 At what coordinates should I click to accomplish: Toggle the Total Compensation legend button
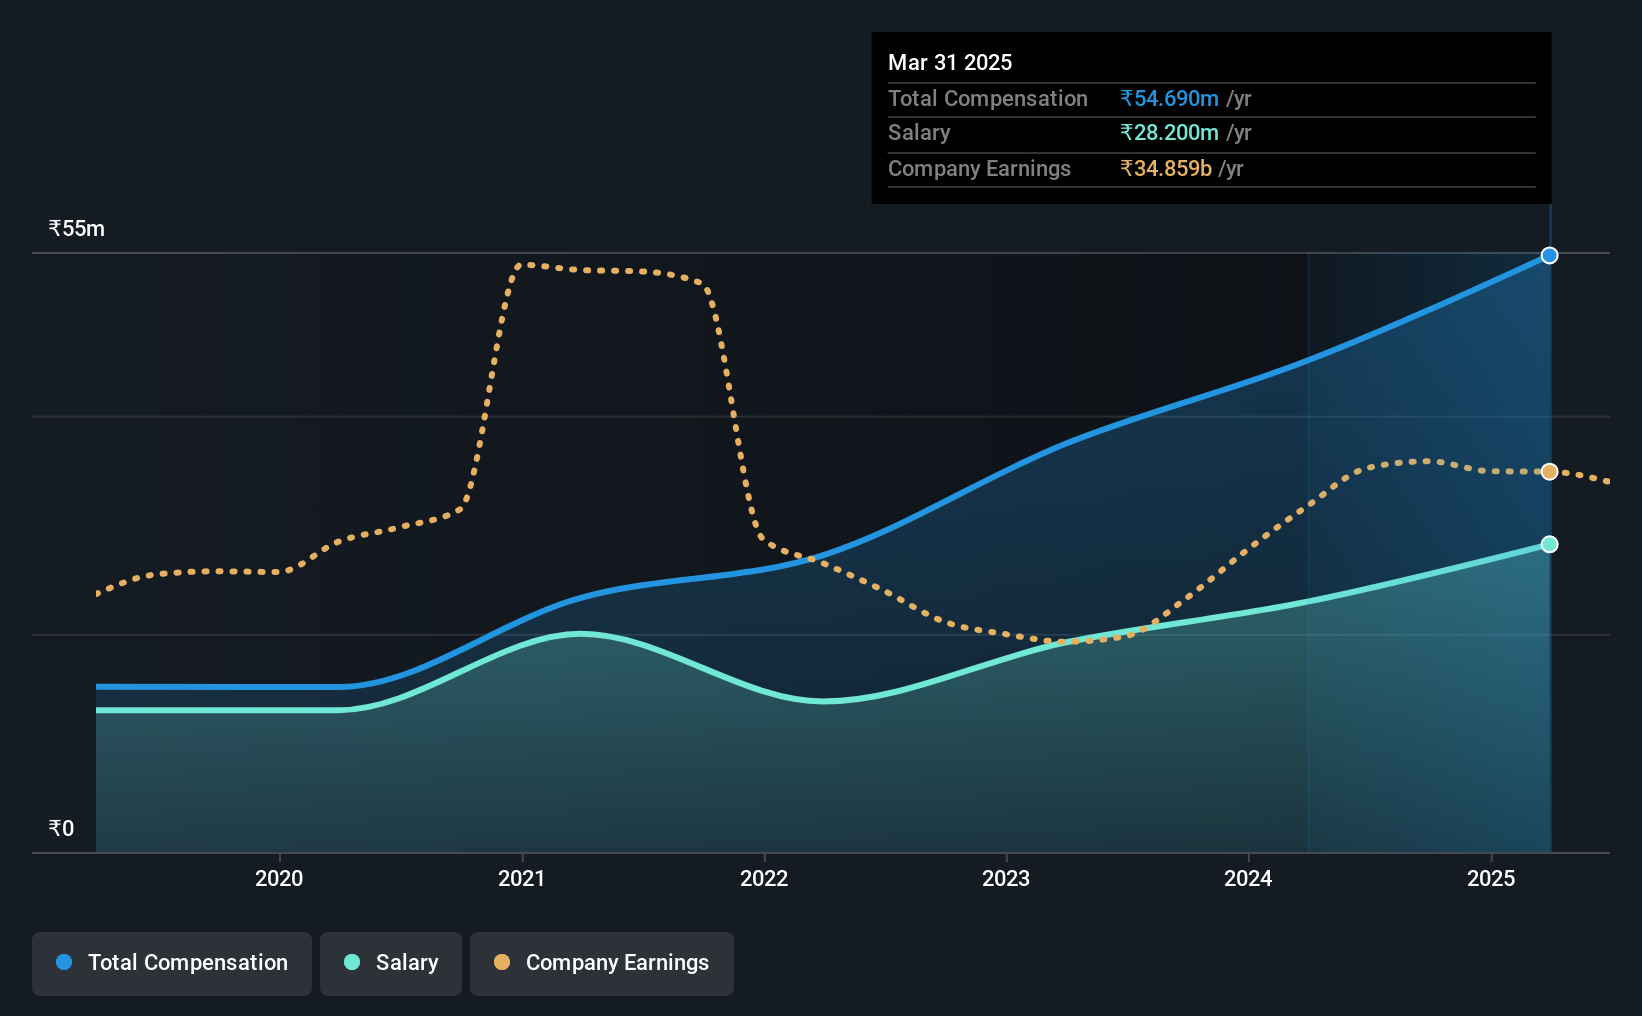pos(172,963)
